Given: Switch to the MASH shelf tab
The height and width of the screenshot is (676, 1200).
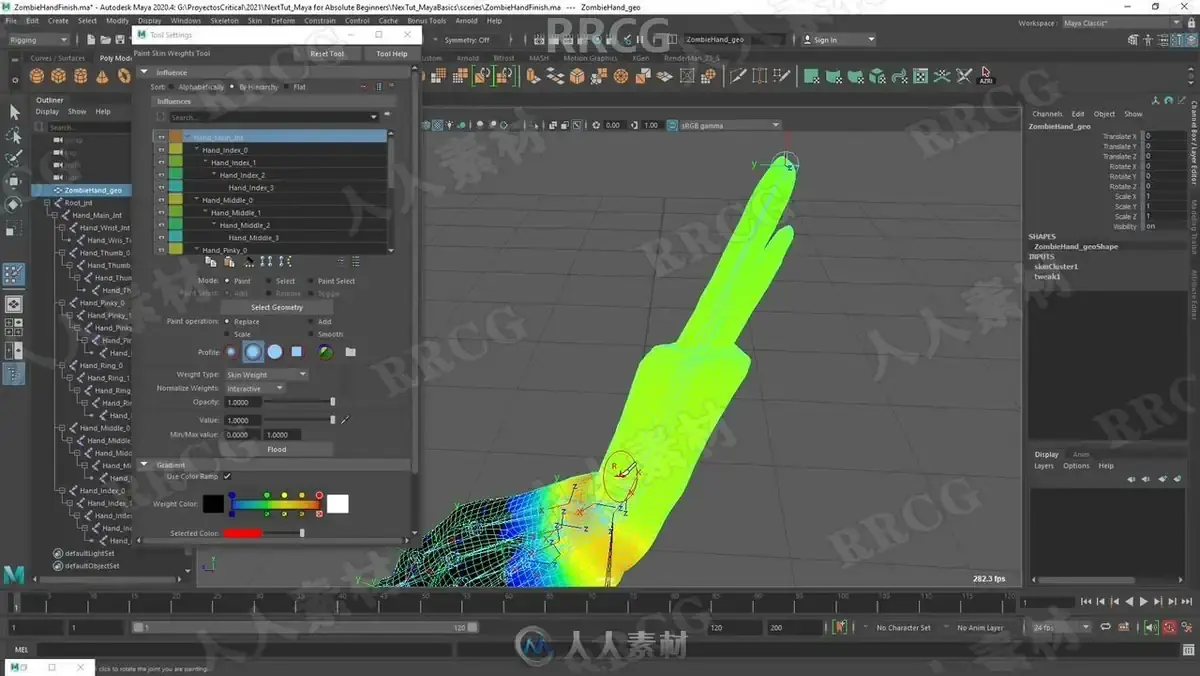Looking at the screenshot, I should [x=539, y=58].
